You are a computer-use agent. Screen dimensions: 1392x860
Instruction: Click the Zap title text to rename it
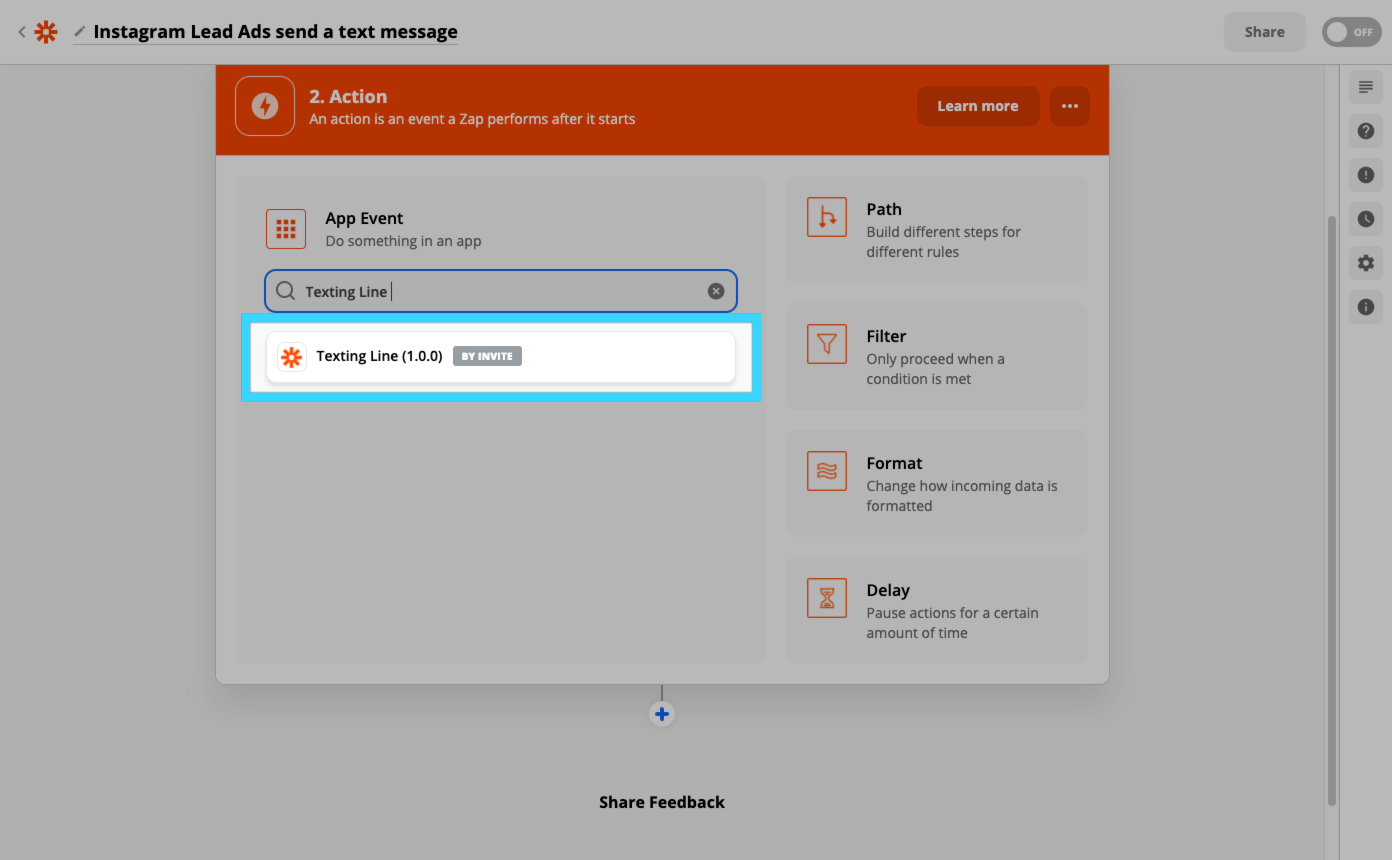(x=275, y=32)
